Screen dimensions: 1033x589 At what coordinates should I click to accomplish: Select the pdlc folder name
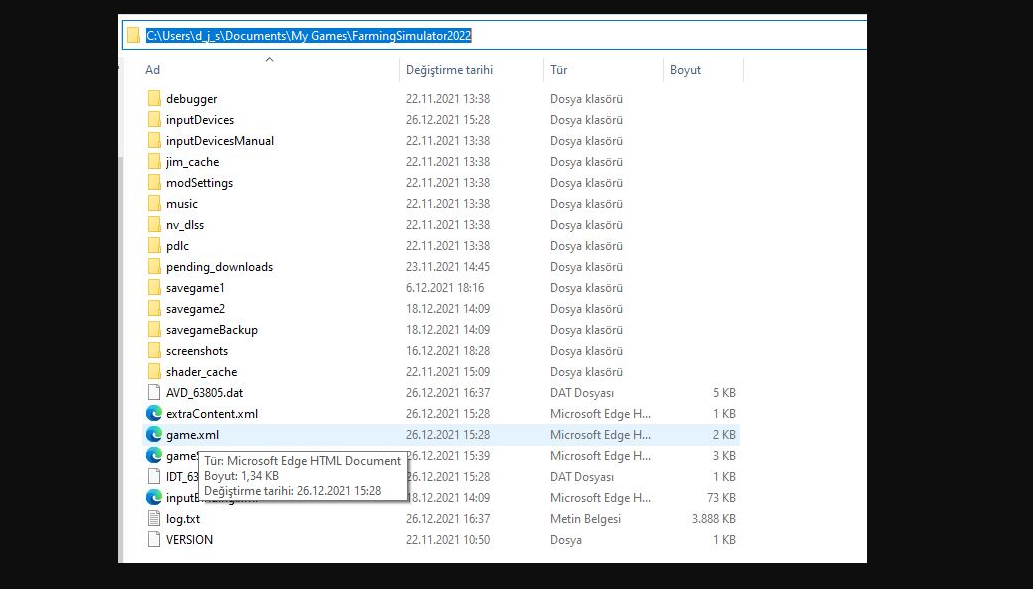(177, 246)
